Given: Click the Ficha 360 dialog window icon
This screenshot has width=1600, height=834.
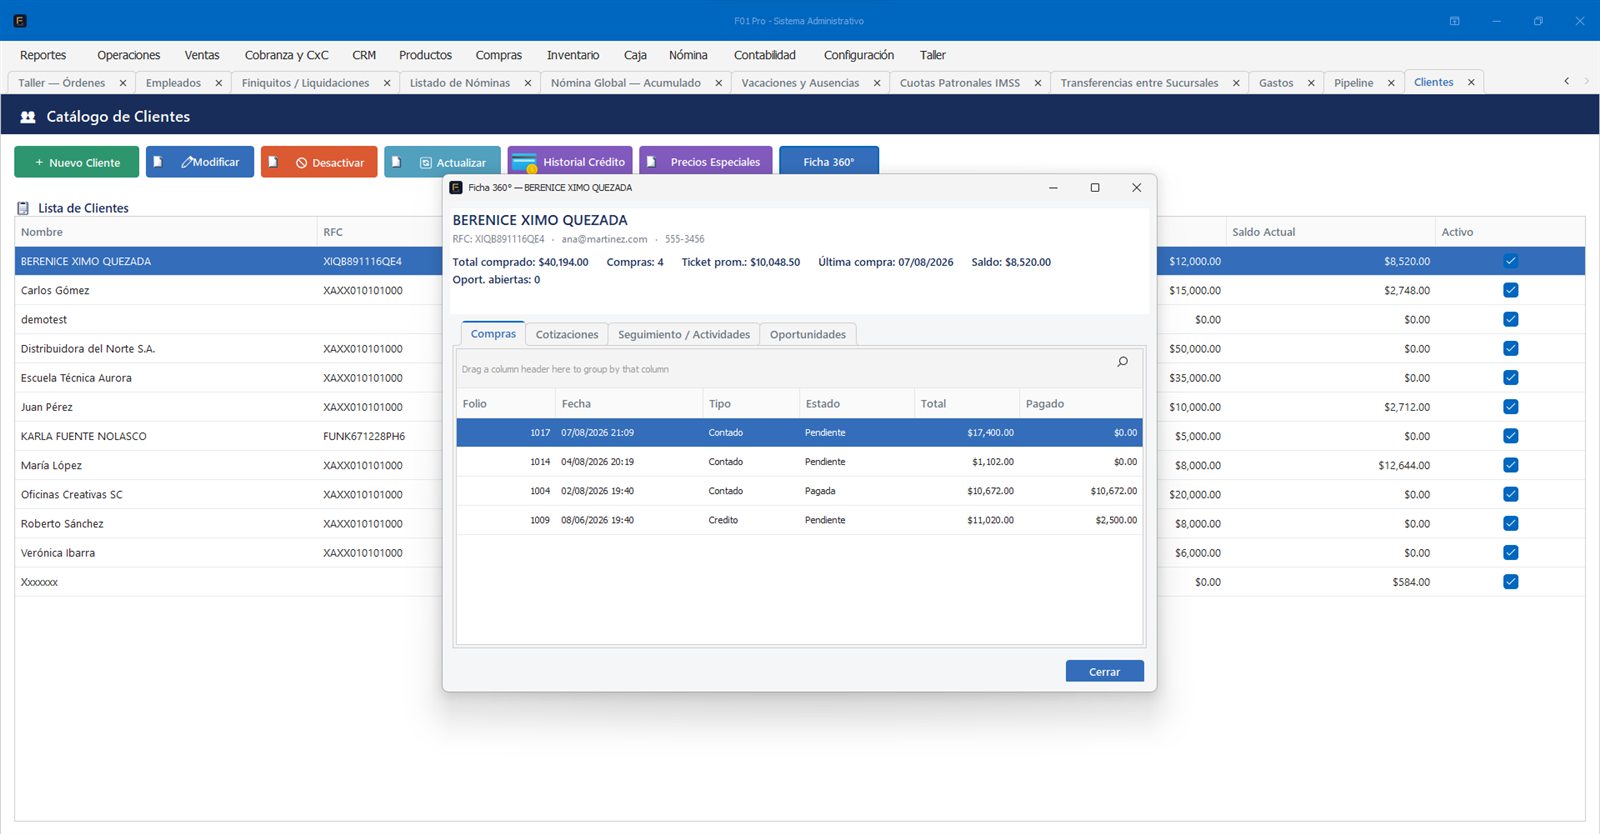Looking at the screenshot, I should point(456,188).
